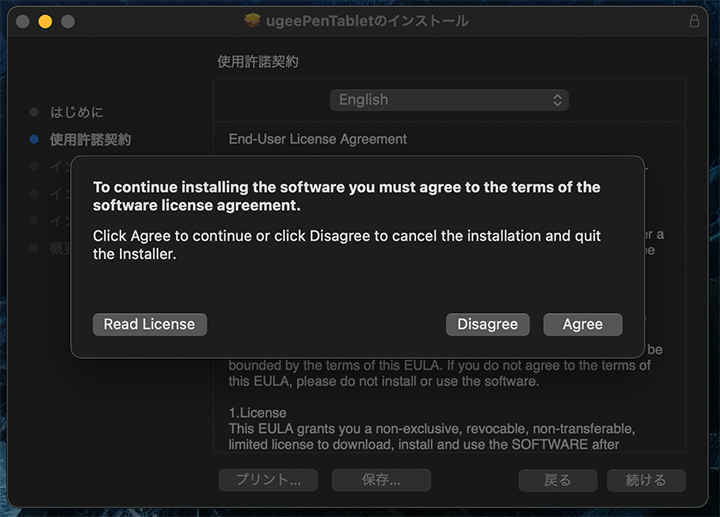
Task: Click the yellow minimize window button
Action: [45, 21]
